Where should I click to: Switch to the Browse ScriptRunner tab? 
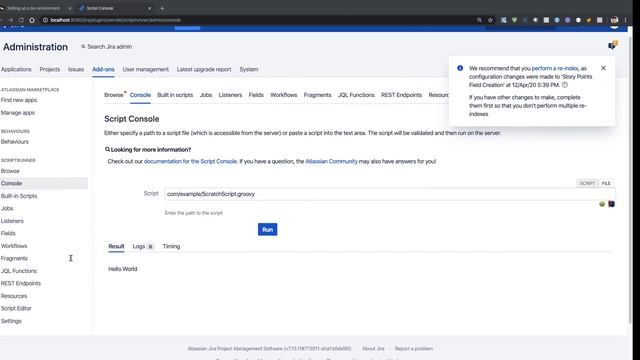click(x=113, y=95)
